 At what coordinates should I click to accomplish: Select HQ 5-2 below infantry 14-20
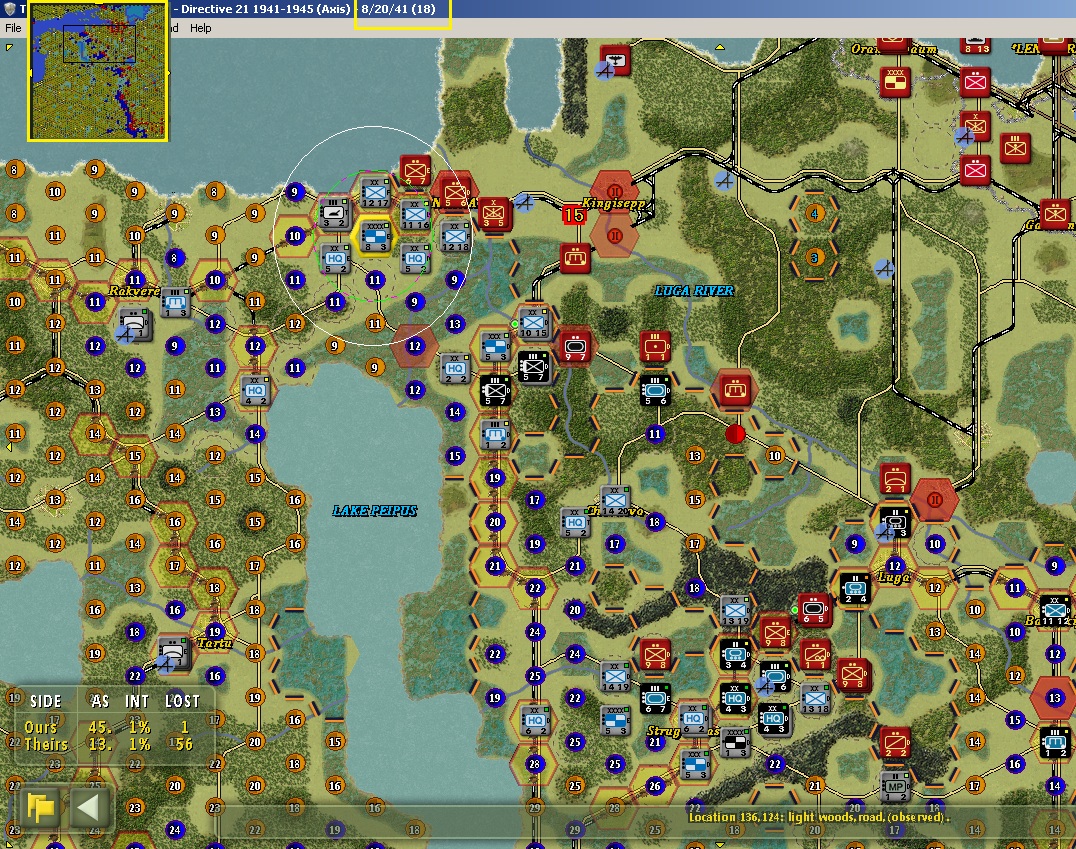tap(575, 523)
